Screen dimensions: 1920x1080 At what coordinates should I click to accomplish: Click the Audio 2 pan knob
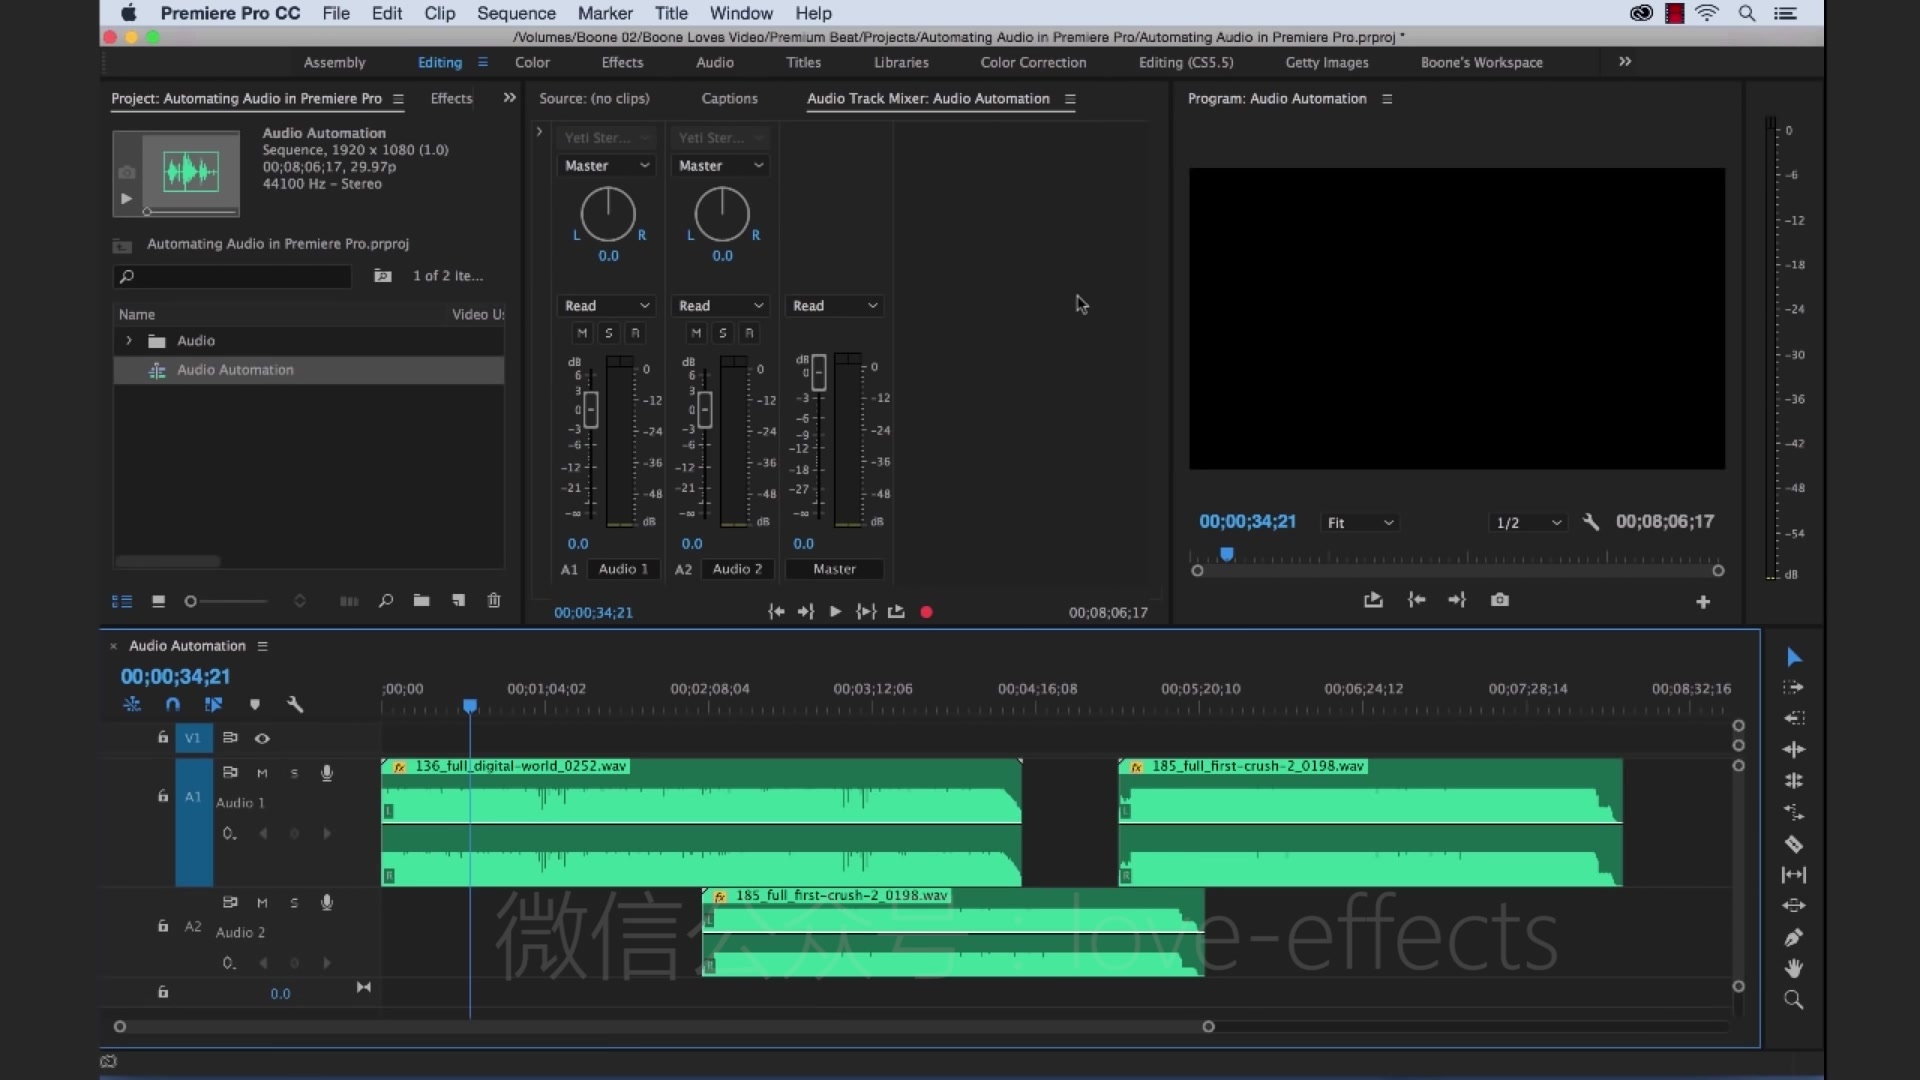pos(722,214)
